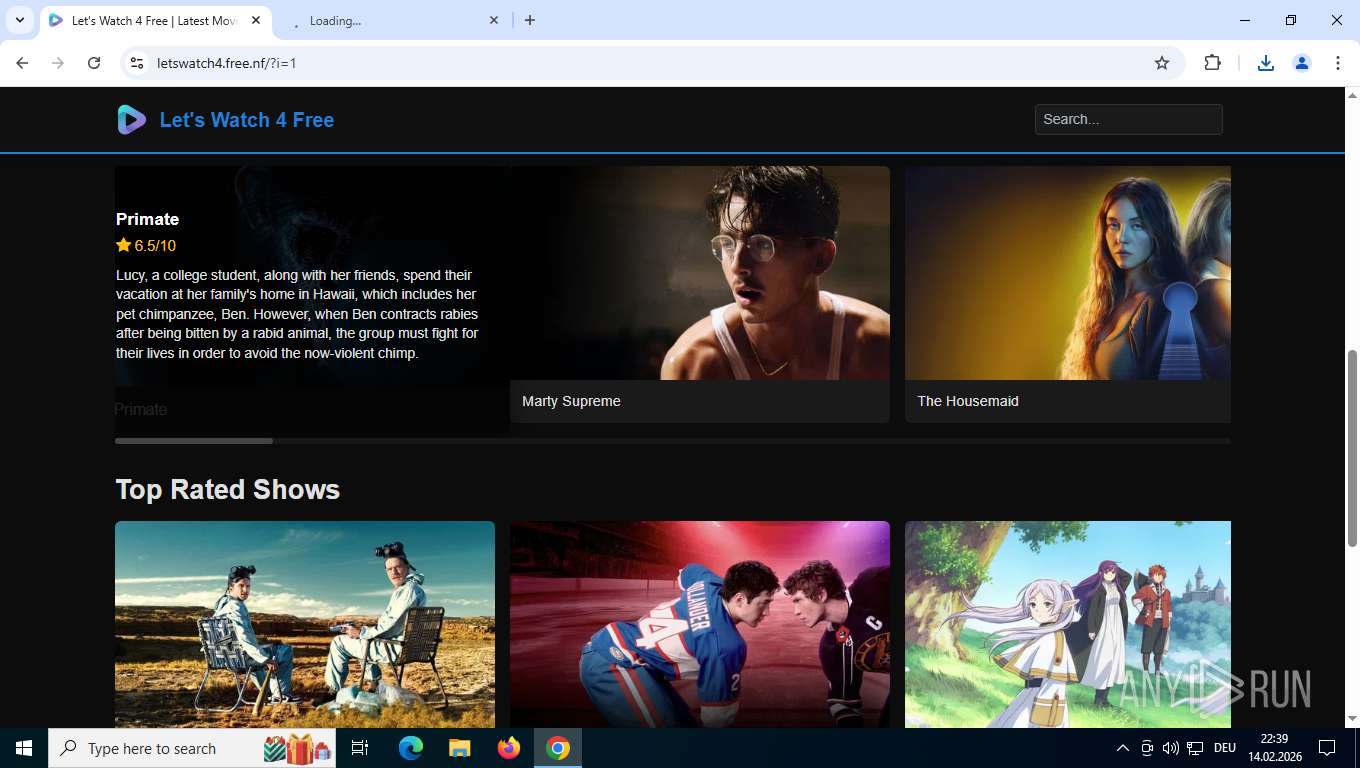
Task: Click the browser forward arrow
Action: coord(58,63)
